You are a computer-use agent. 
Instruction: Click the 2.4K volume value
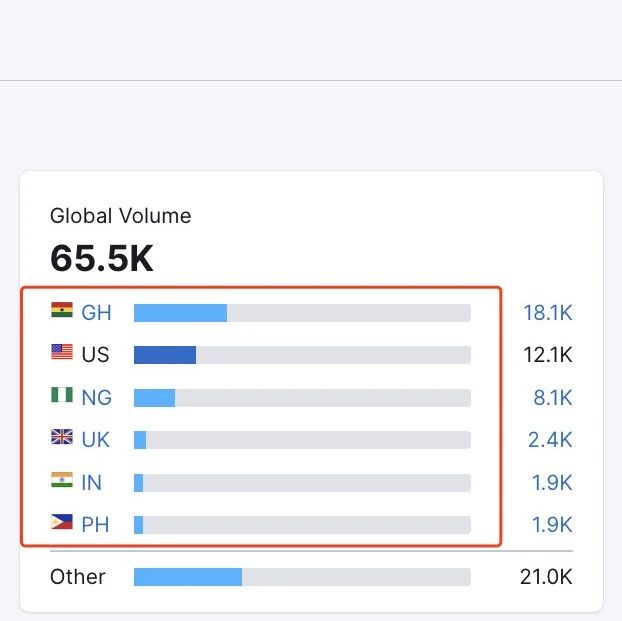tap(552, 440)
